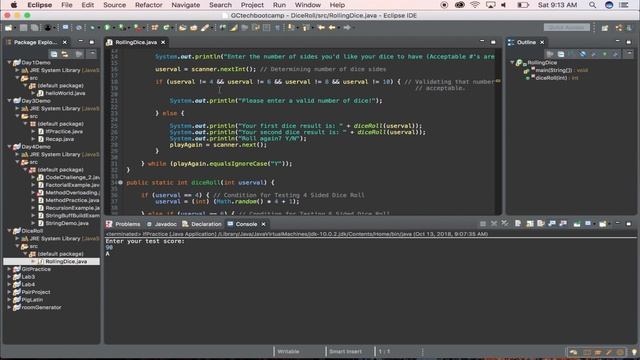Open the Navigate menu
Viewport: 640px width, 360px height.
[186, 5]
